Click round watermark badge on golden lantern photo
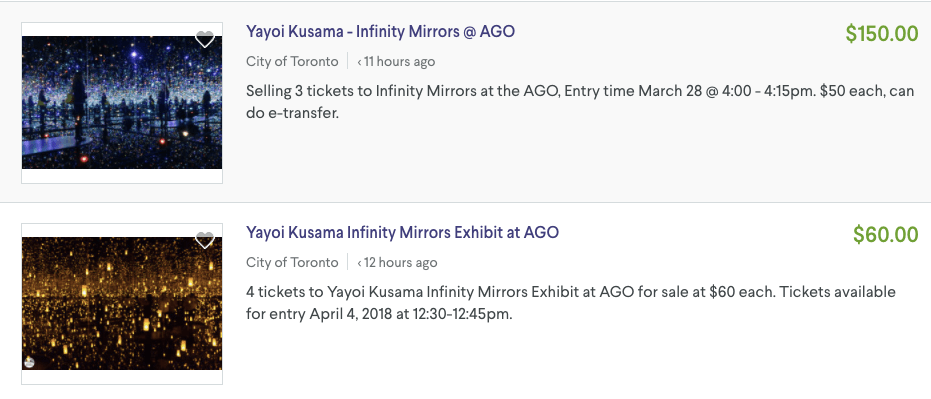Screen dimensions: 931x399 (30, 362)
